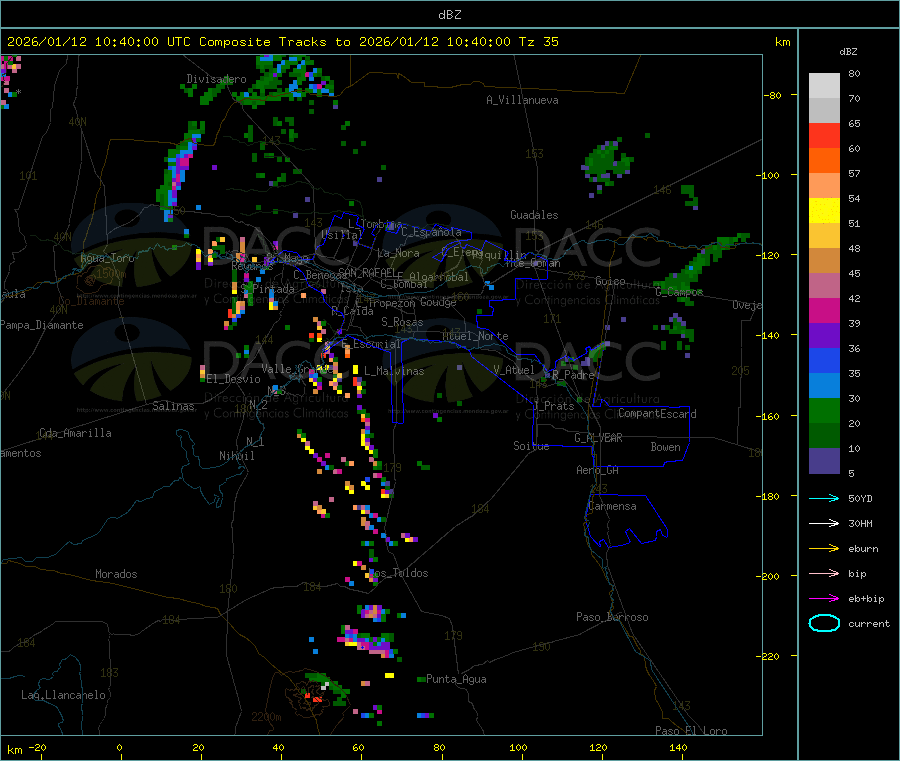Image resolution: width=900 pixels, height=761 pixels.
Task: Click the '-20' tick on the bottom axis
Action: click(x=38, y=747)
